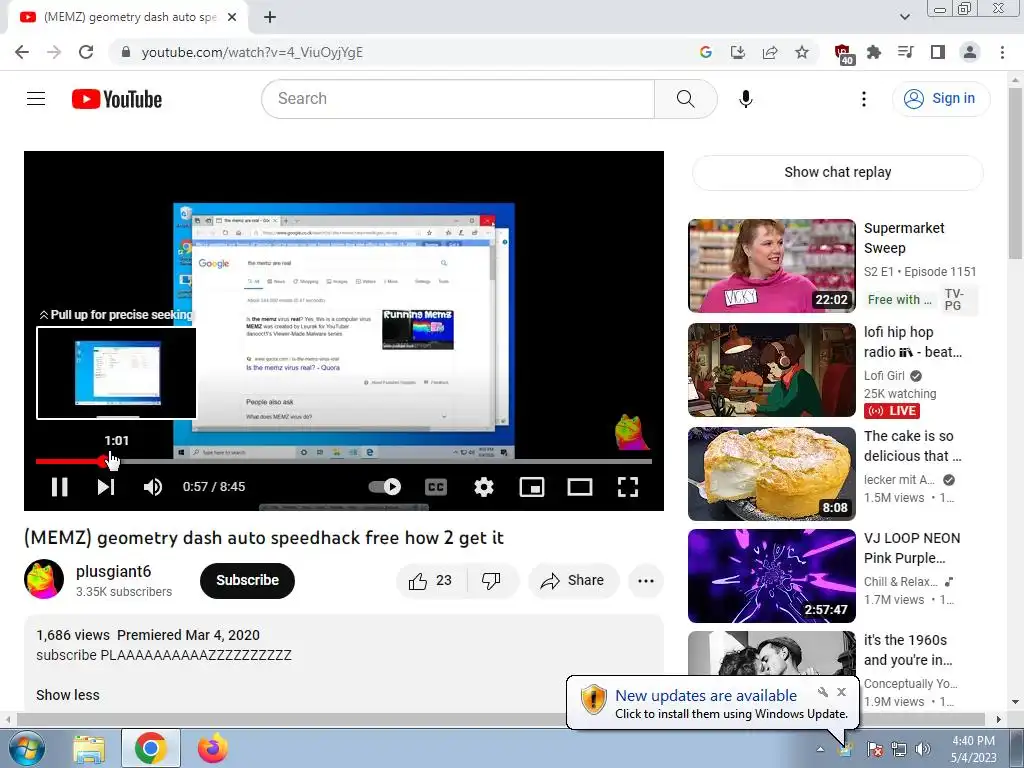Viewport: 1024px width, 768px height.
Task: Select the MEMZ geometry dash tab
Action: [x=129, y=17]
